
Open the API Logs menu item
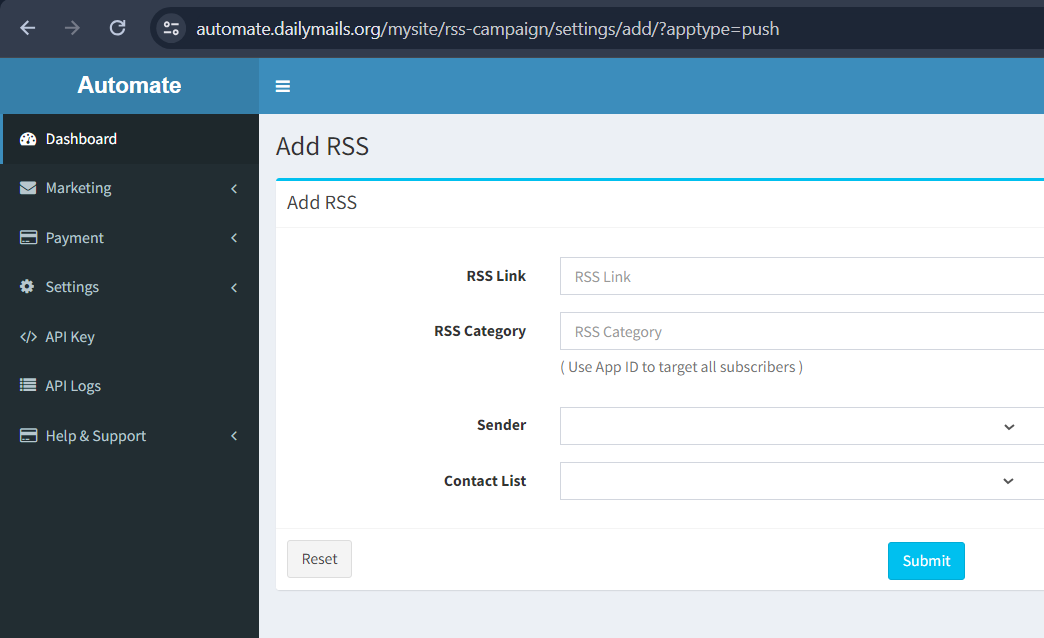[73, 386]
